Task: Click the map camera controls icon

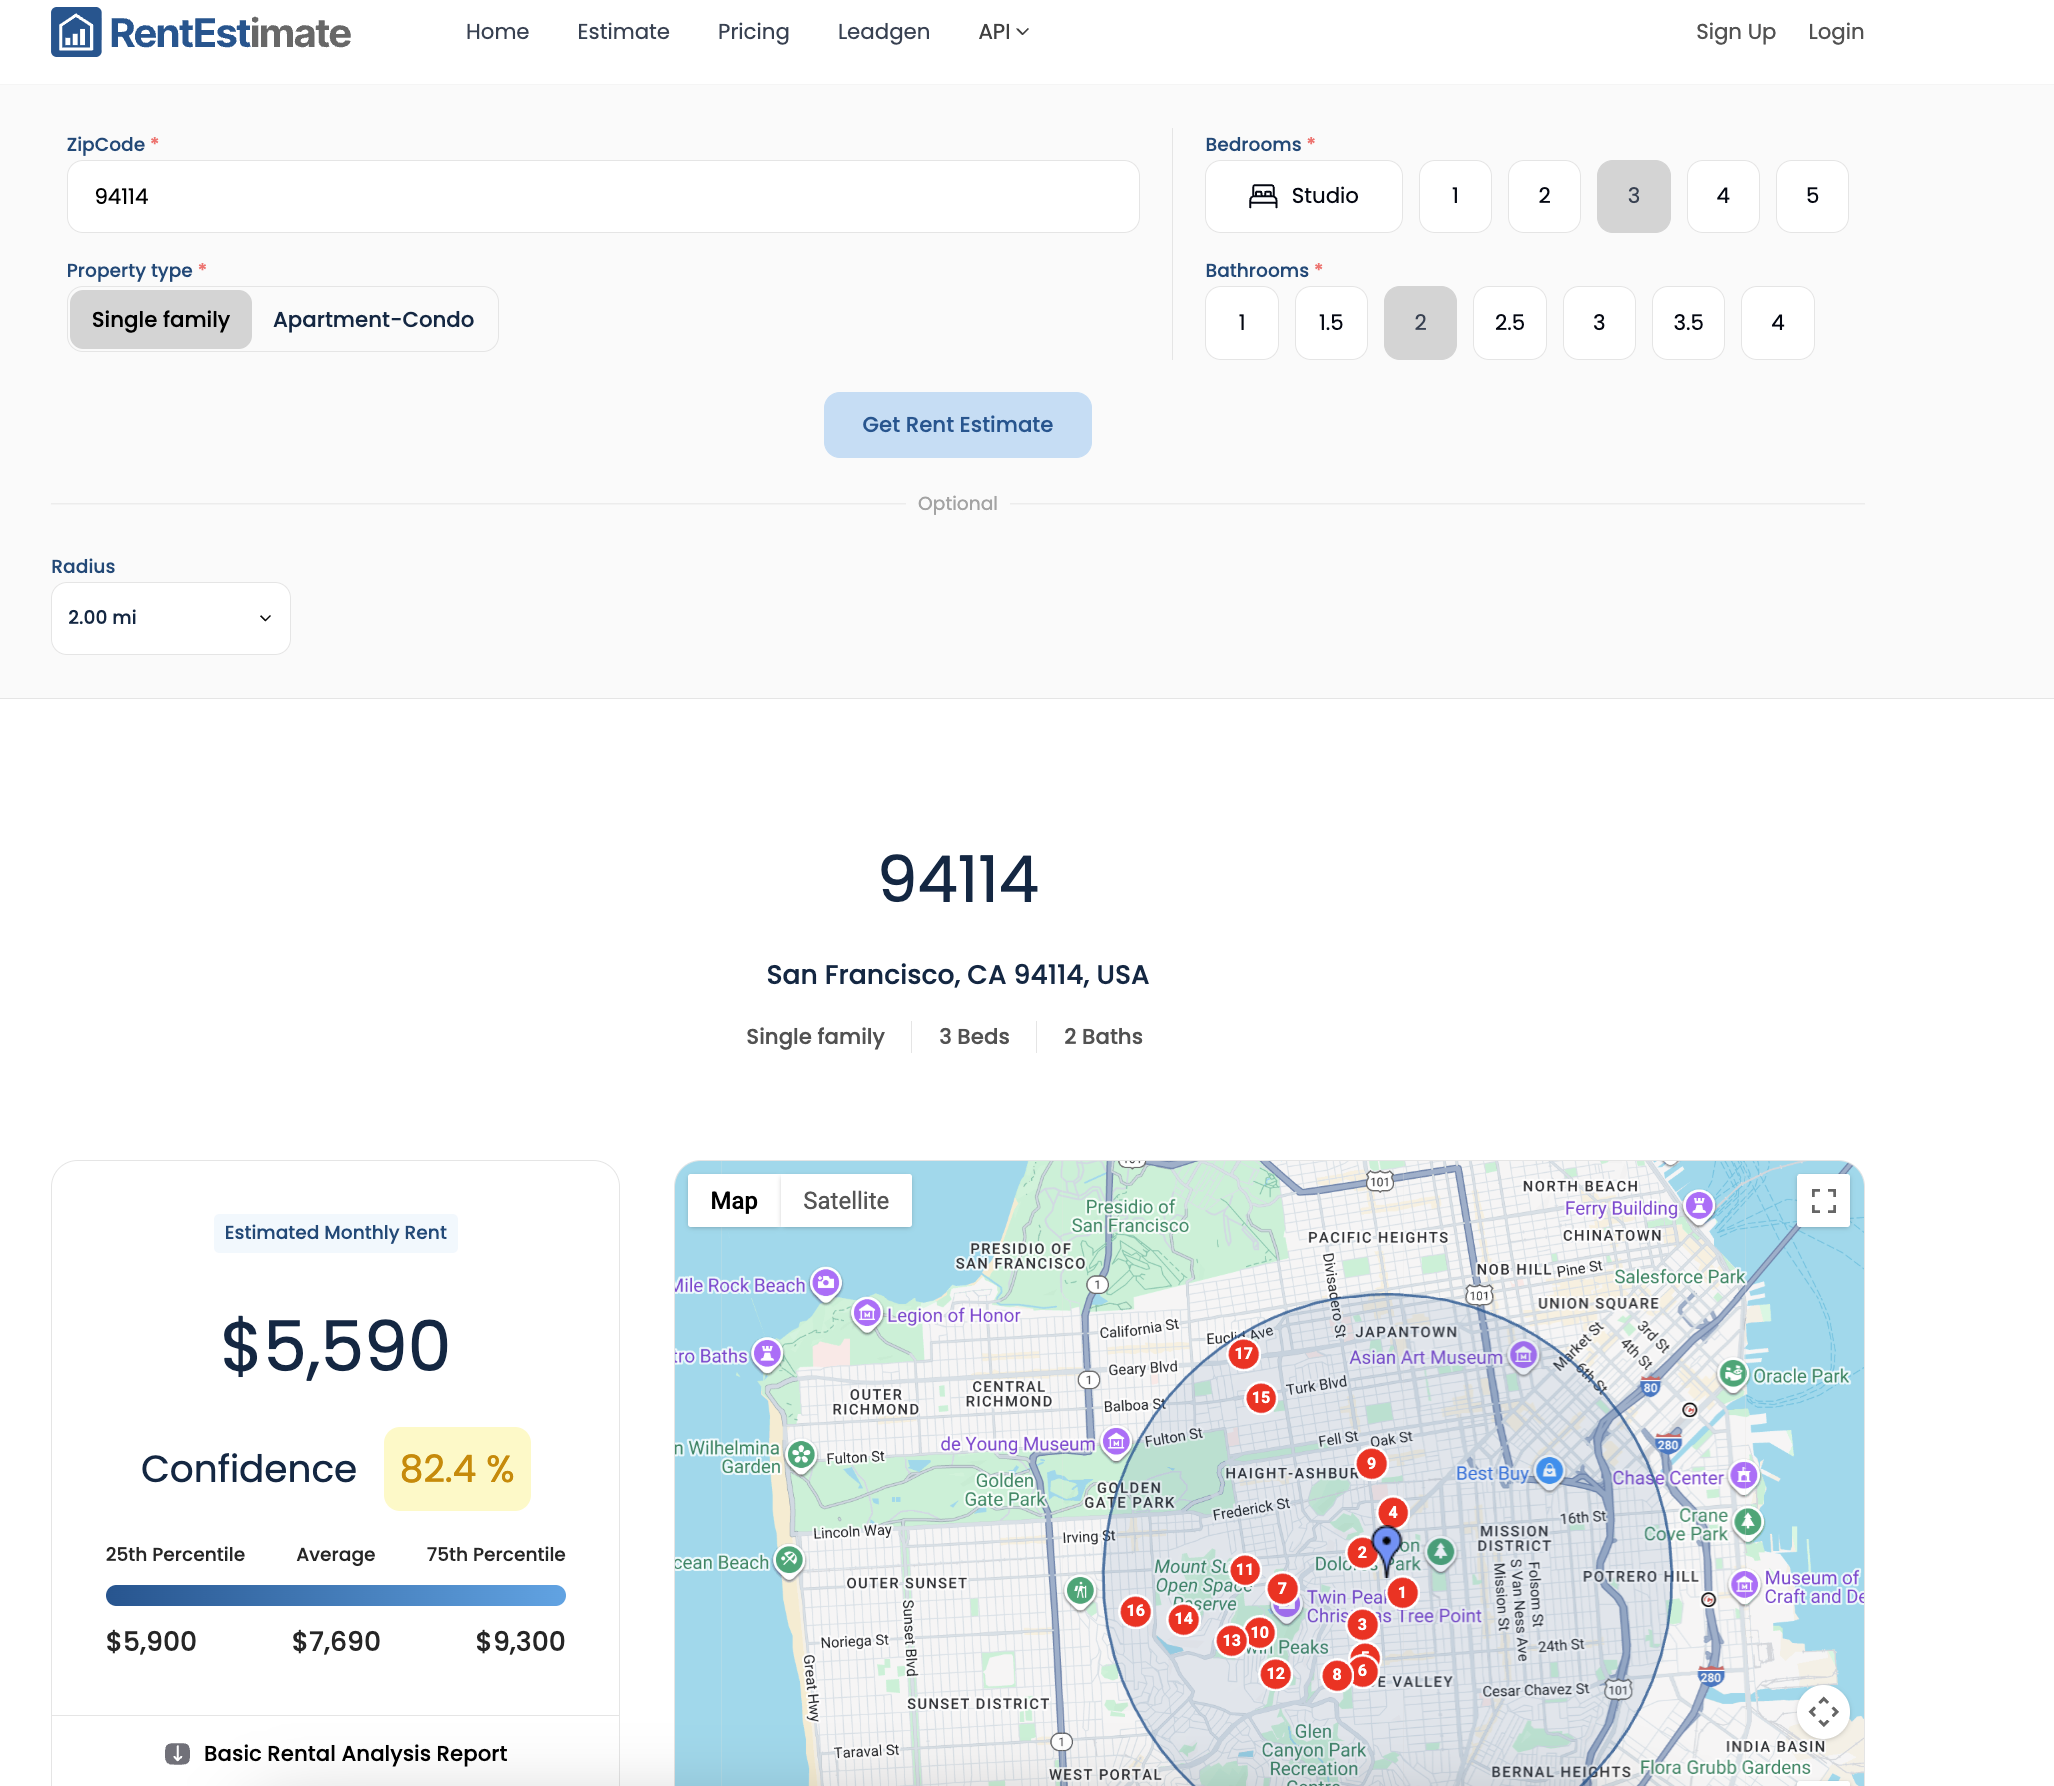Action: [x=1823, y=1712]
